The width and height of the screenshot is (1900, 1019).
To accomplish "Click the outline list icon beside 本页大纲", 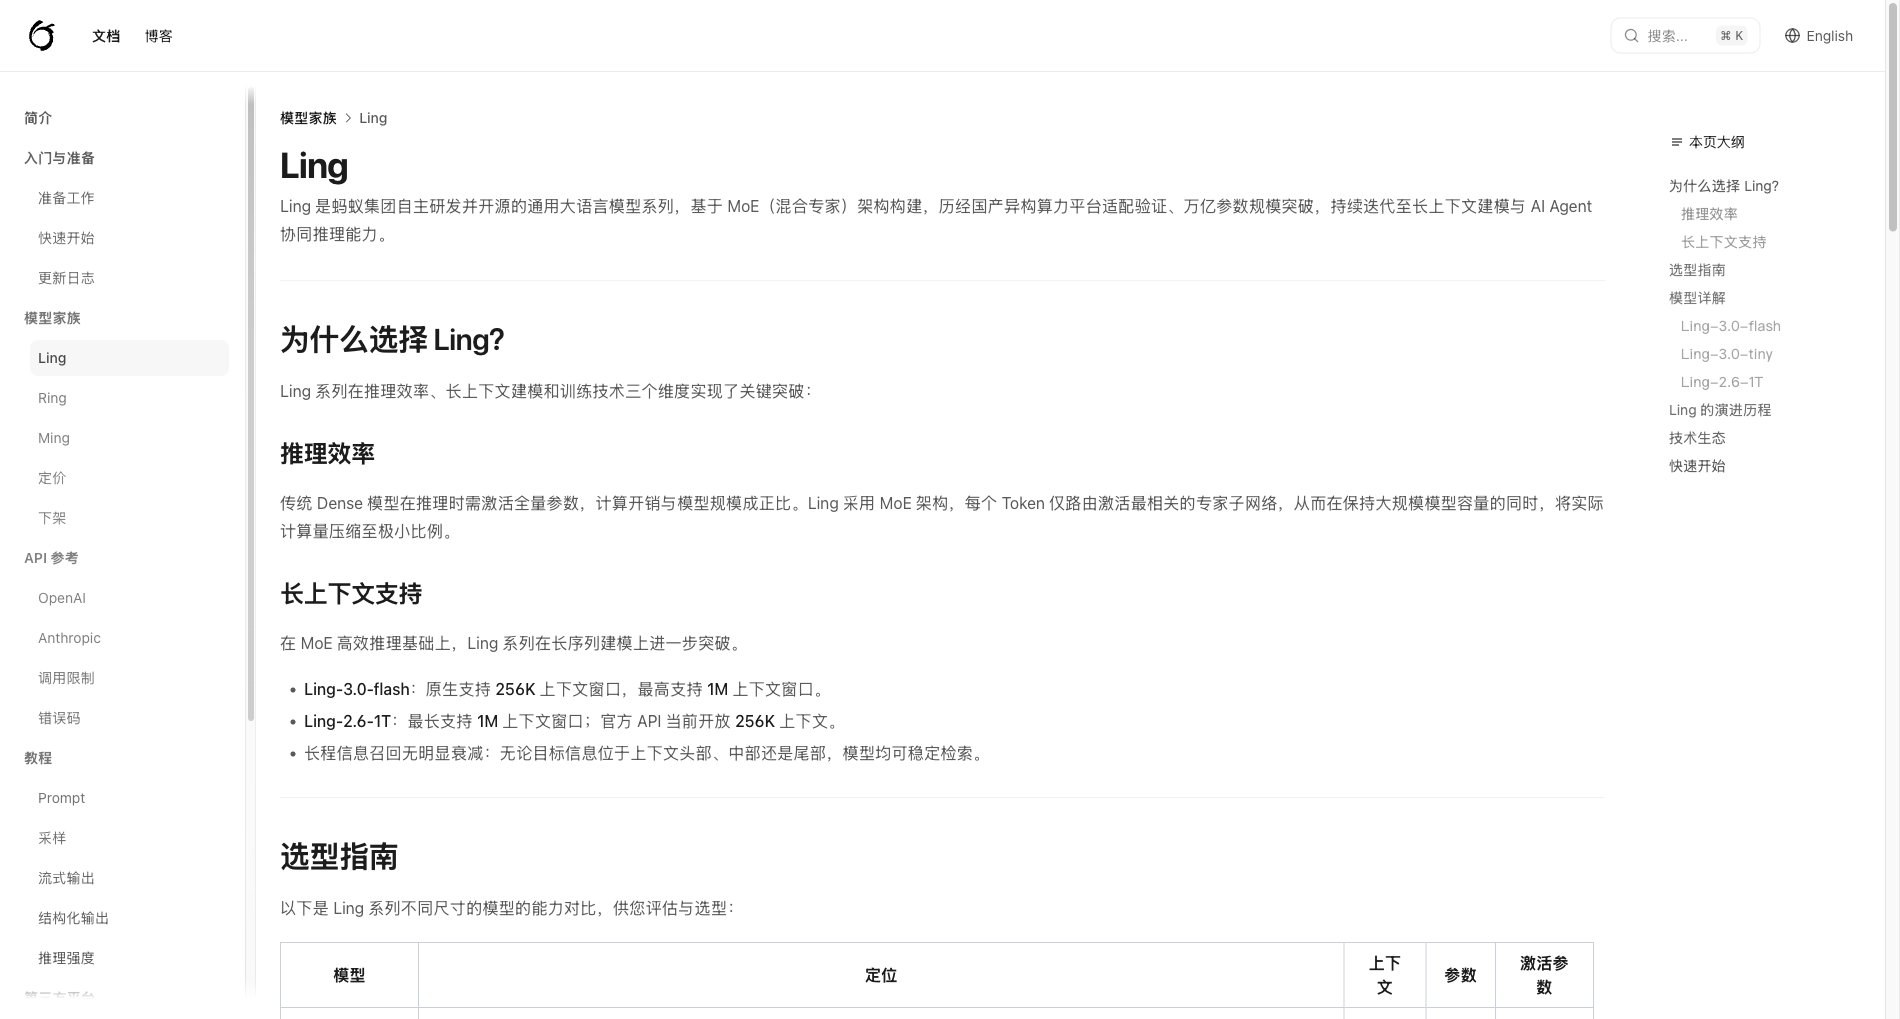I will pos(1676,142).
